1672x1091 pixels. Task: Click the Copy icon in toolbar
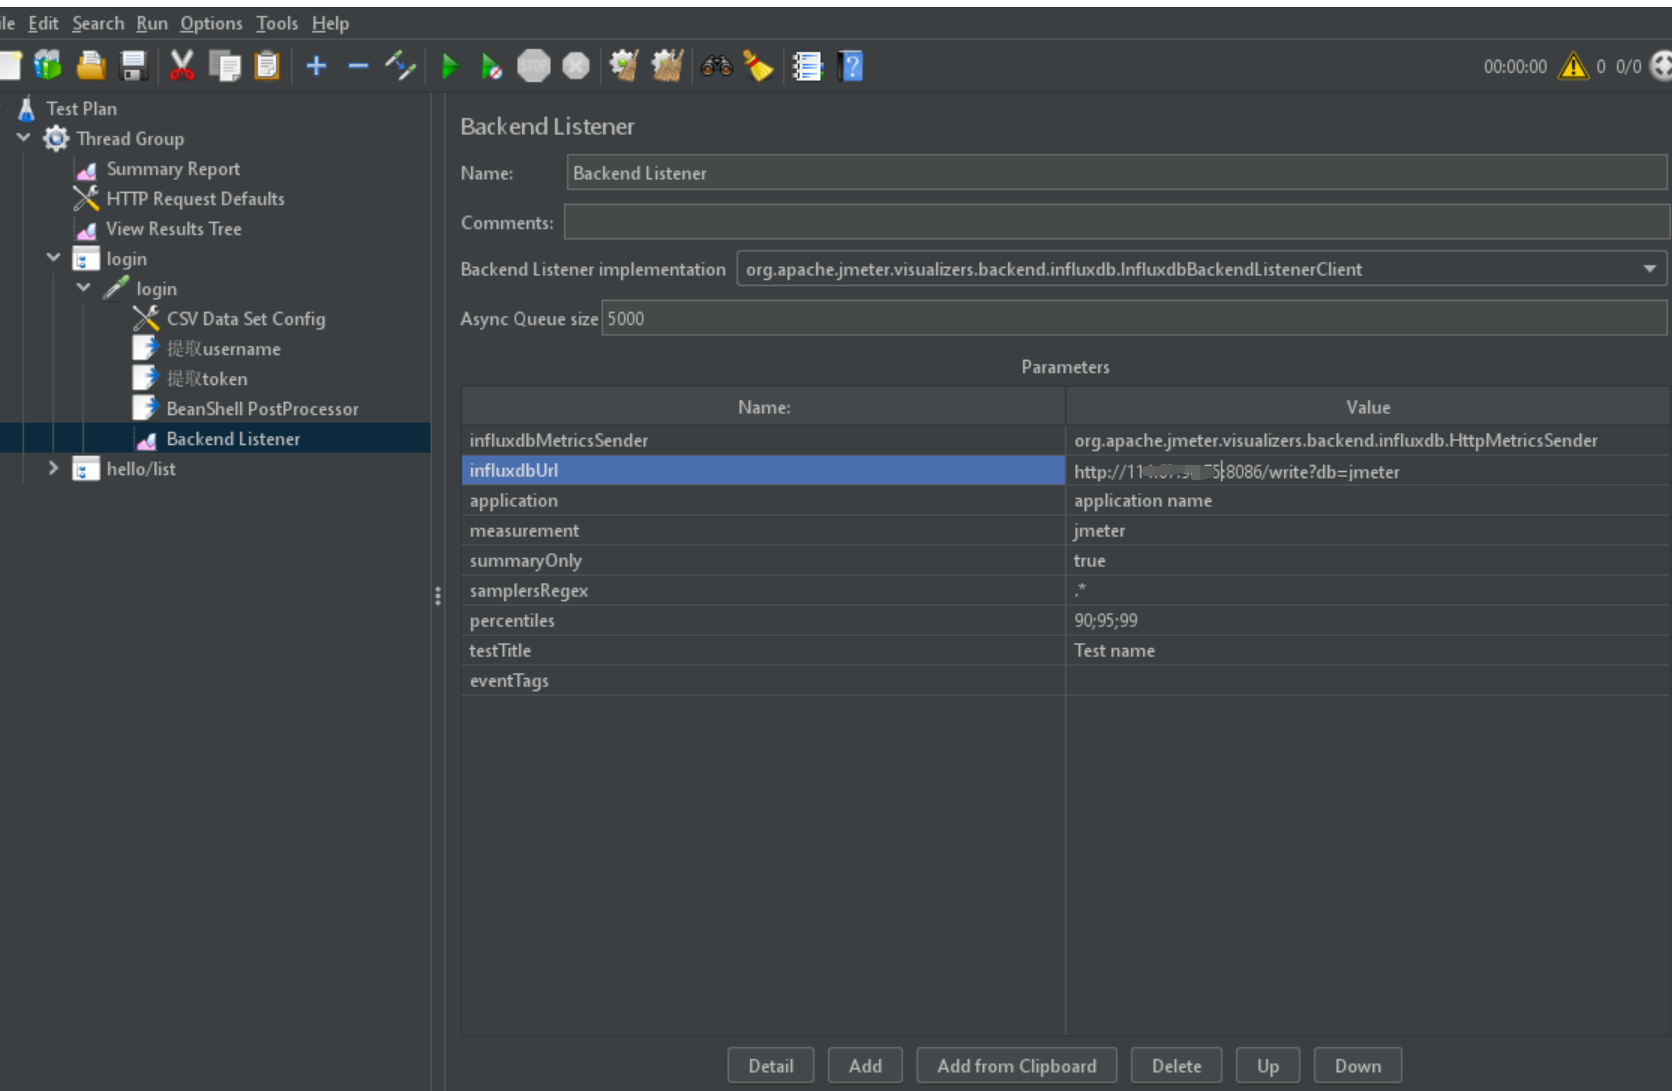click(x=225, y=66)
